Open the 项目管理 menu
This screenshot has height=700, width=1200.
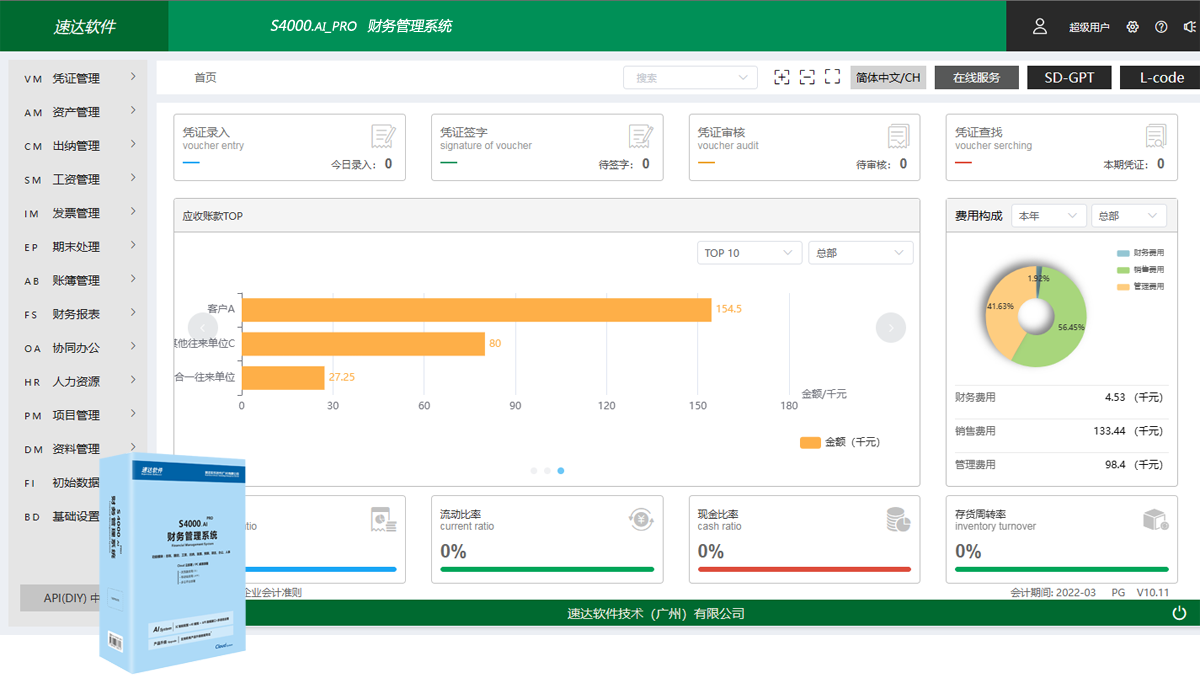point(78,415)
